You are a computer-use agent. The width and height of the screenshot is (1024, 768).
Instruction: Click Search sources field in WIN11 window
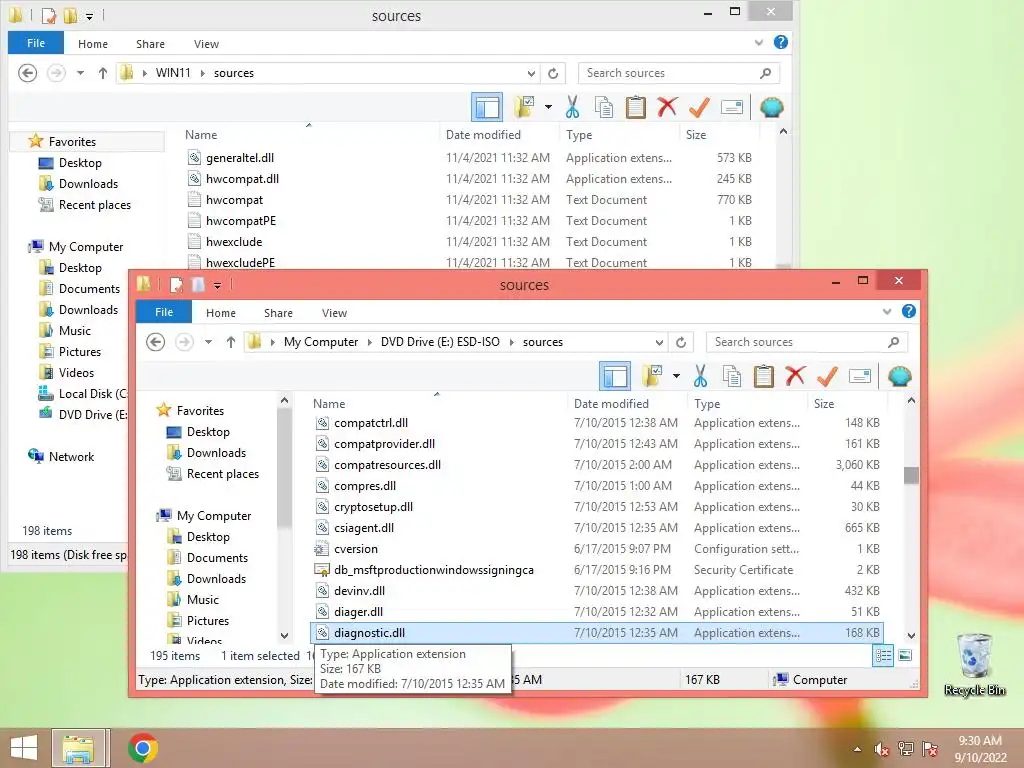679,72
